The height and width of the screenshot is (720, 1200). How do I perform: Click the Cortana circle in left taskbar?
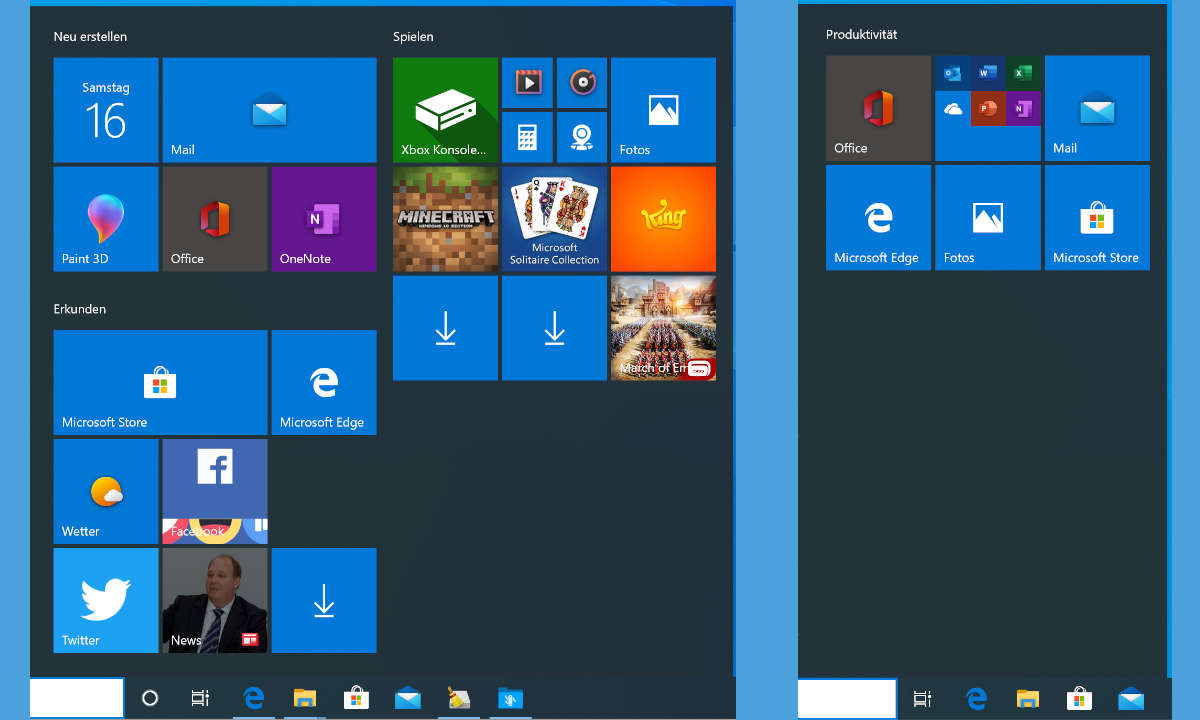tap(150, 698)
